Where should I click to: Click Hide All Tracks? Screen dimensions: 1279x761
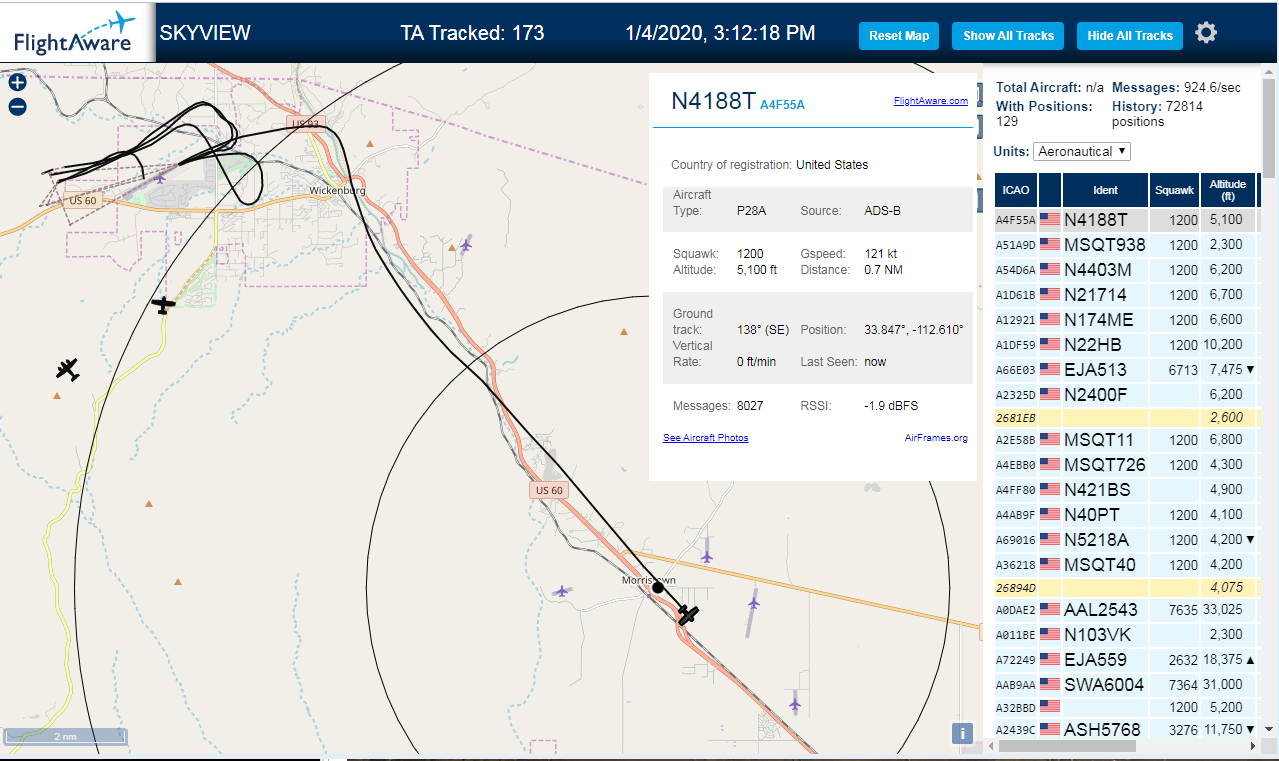tap(1130, 35)
